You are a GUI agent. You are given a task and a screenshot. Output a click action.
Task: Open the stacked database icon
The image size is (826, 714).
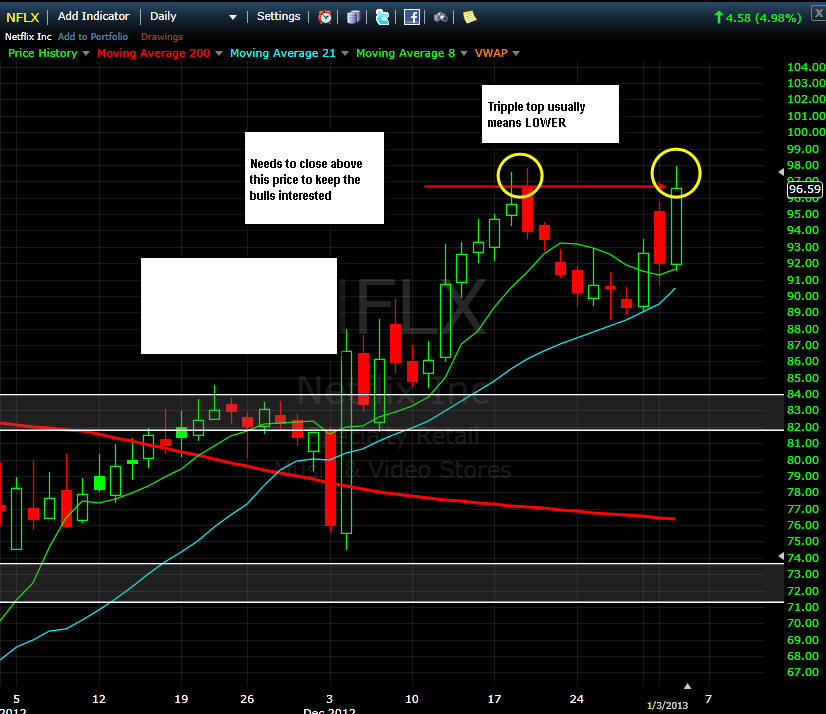pyautogui.click(x=353, y=17)
